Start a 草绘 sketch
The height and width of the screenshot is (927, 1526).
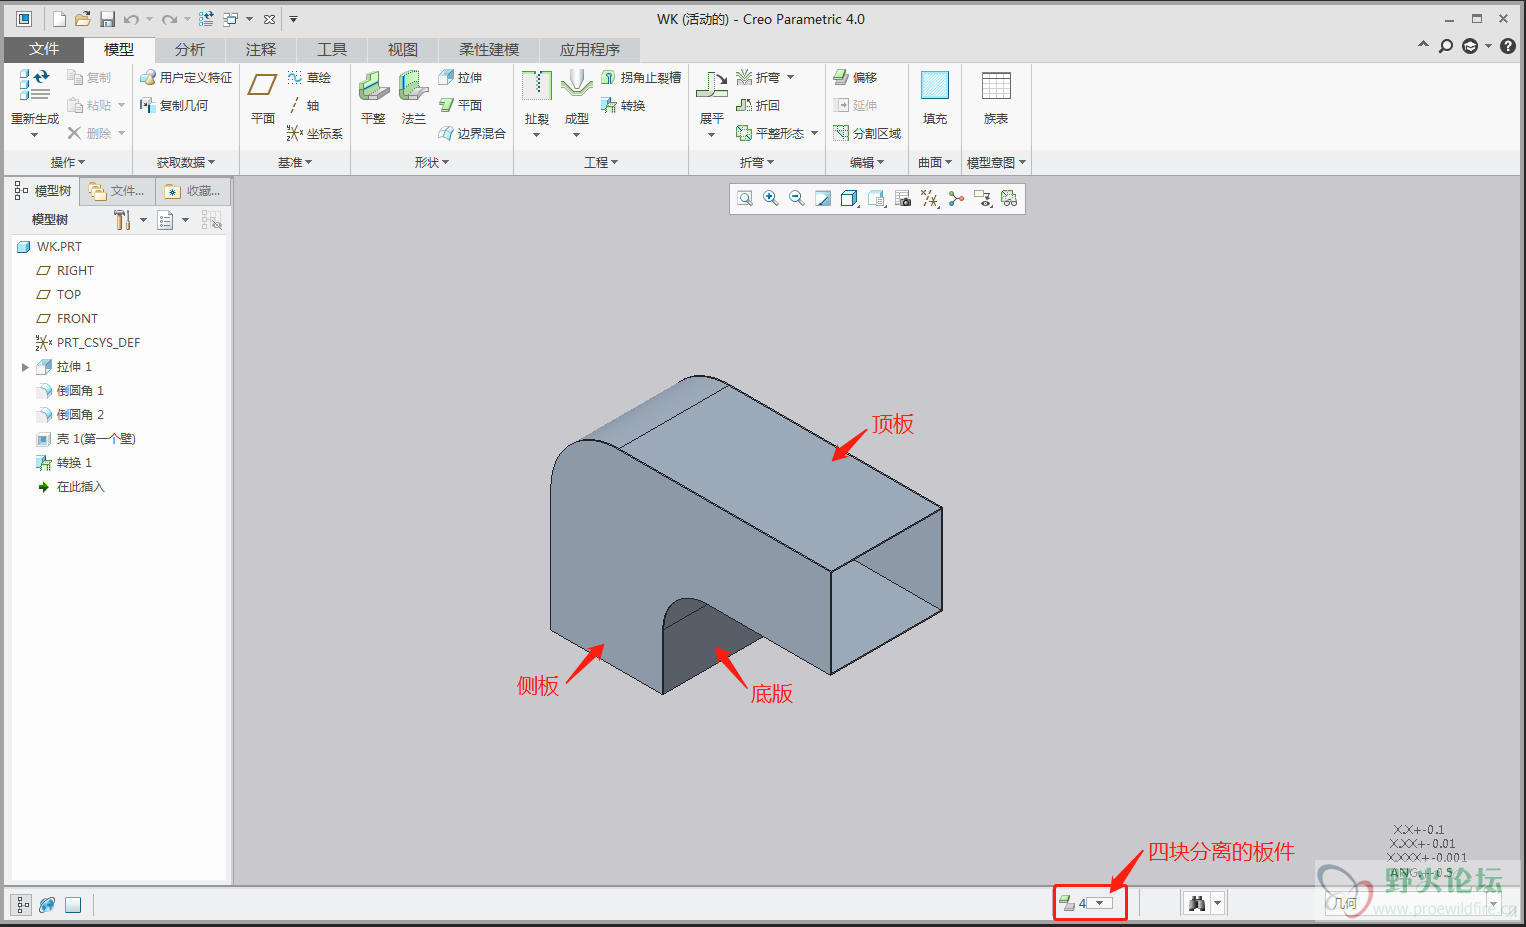309,77
